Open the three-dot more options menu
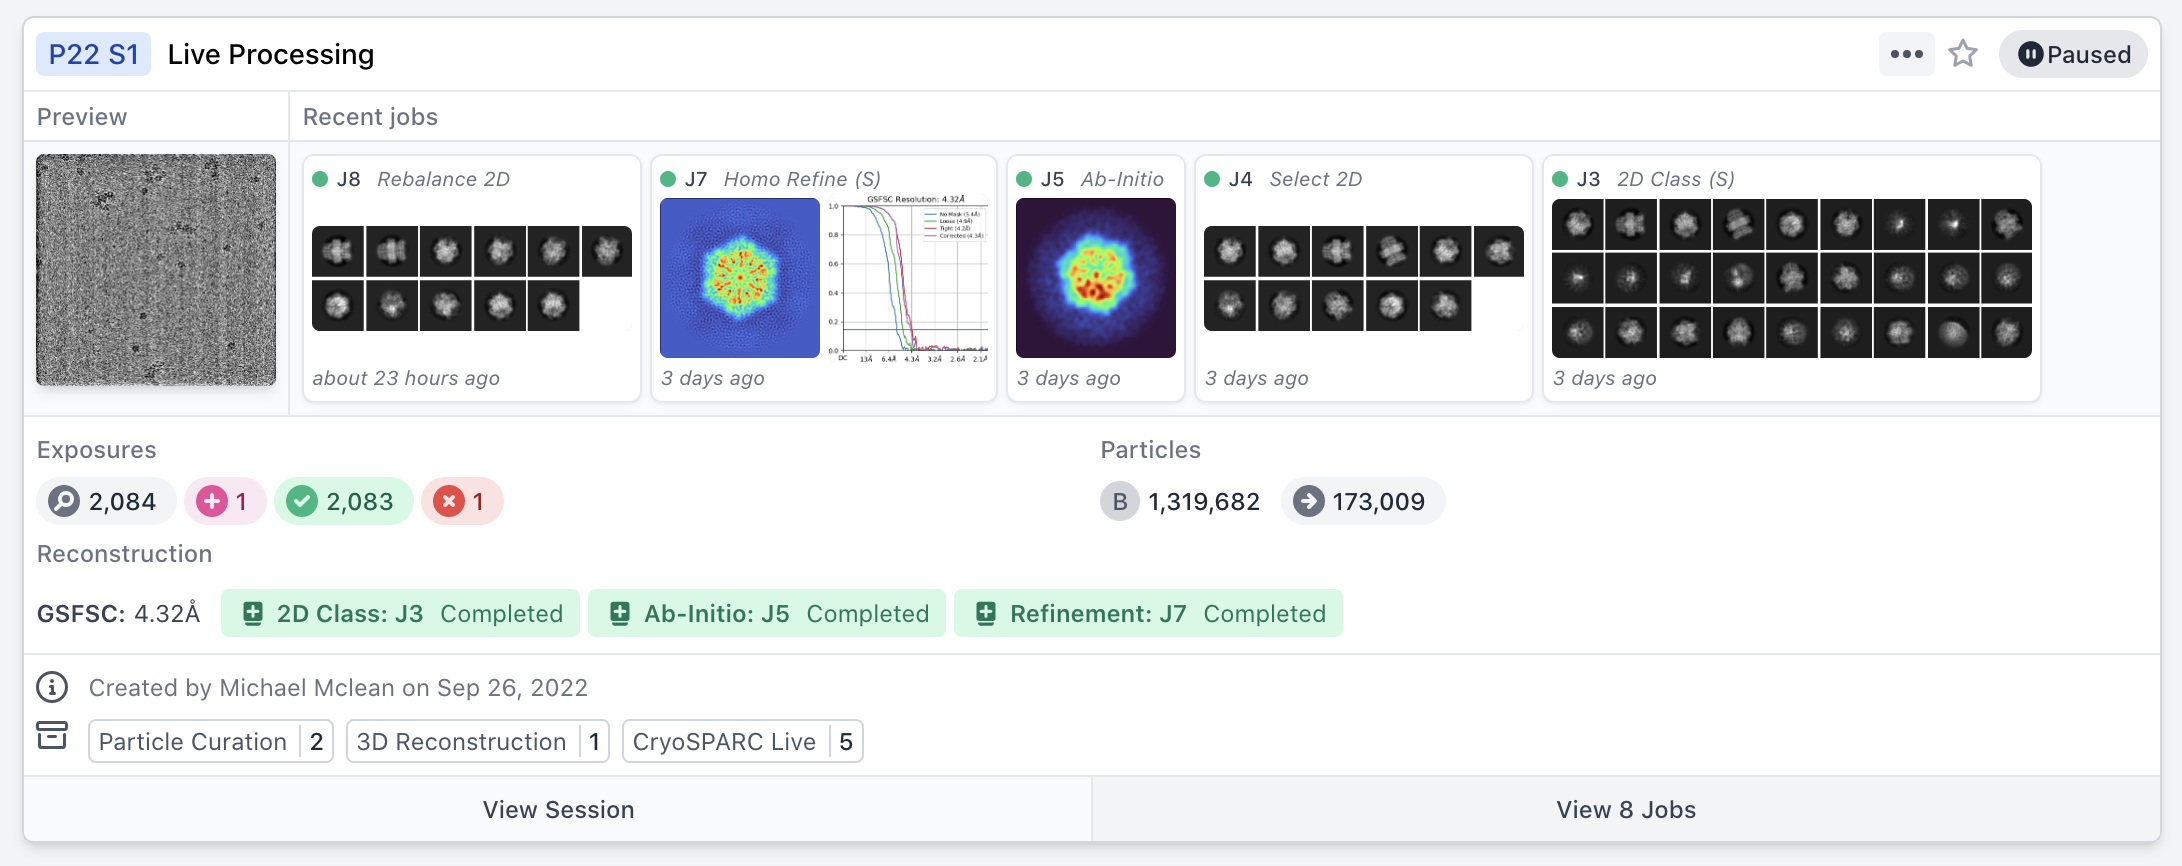The width and height of the screenshot is (2182, 866). [x=1906, y=54]
